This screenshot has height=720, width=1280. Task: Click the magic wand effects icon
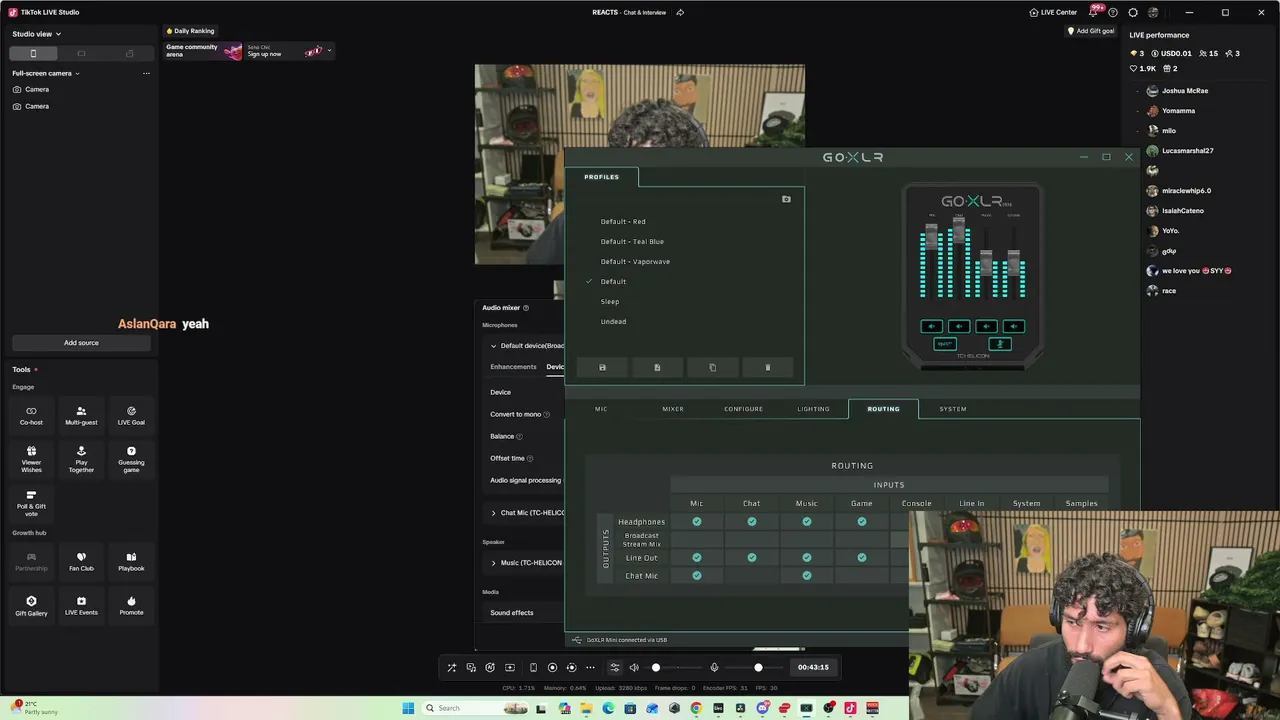452,667
